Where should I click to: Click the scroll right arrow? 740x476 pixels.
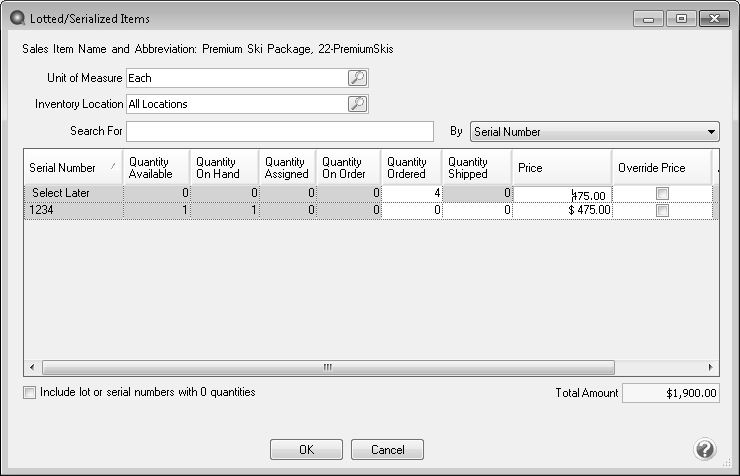[x=711, y=367]
